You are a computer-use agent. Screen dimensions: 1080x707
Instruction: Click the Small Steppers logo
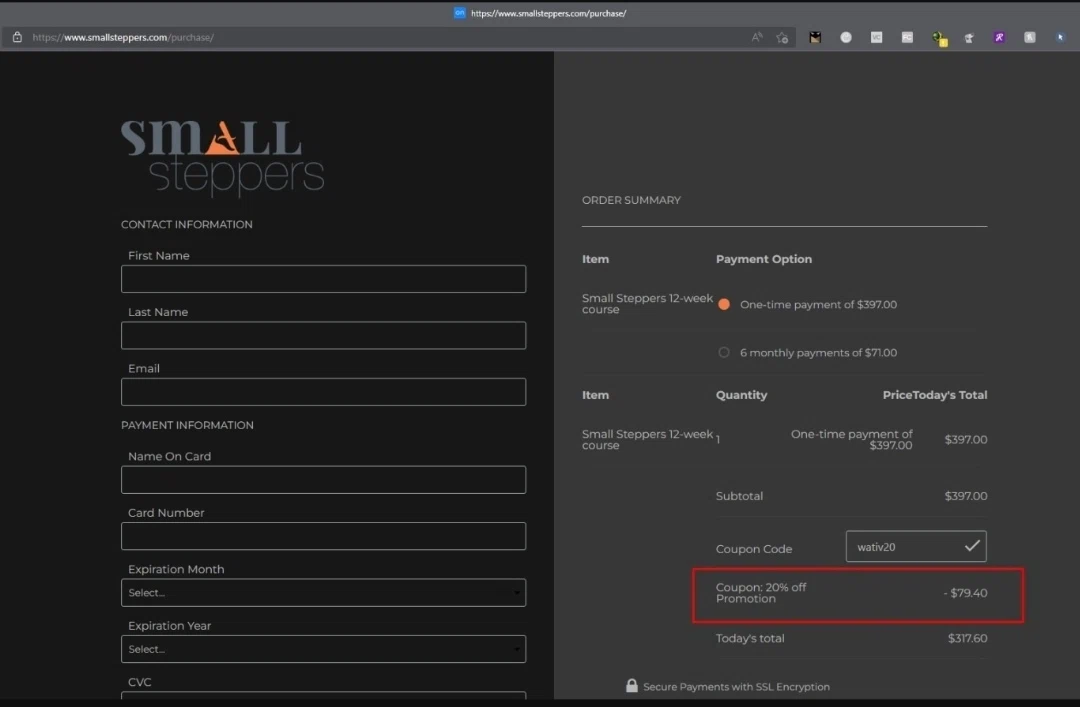tap(222, 158)
